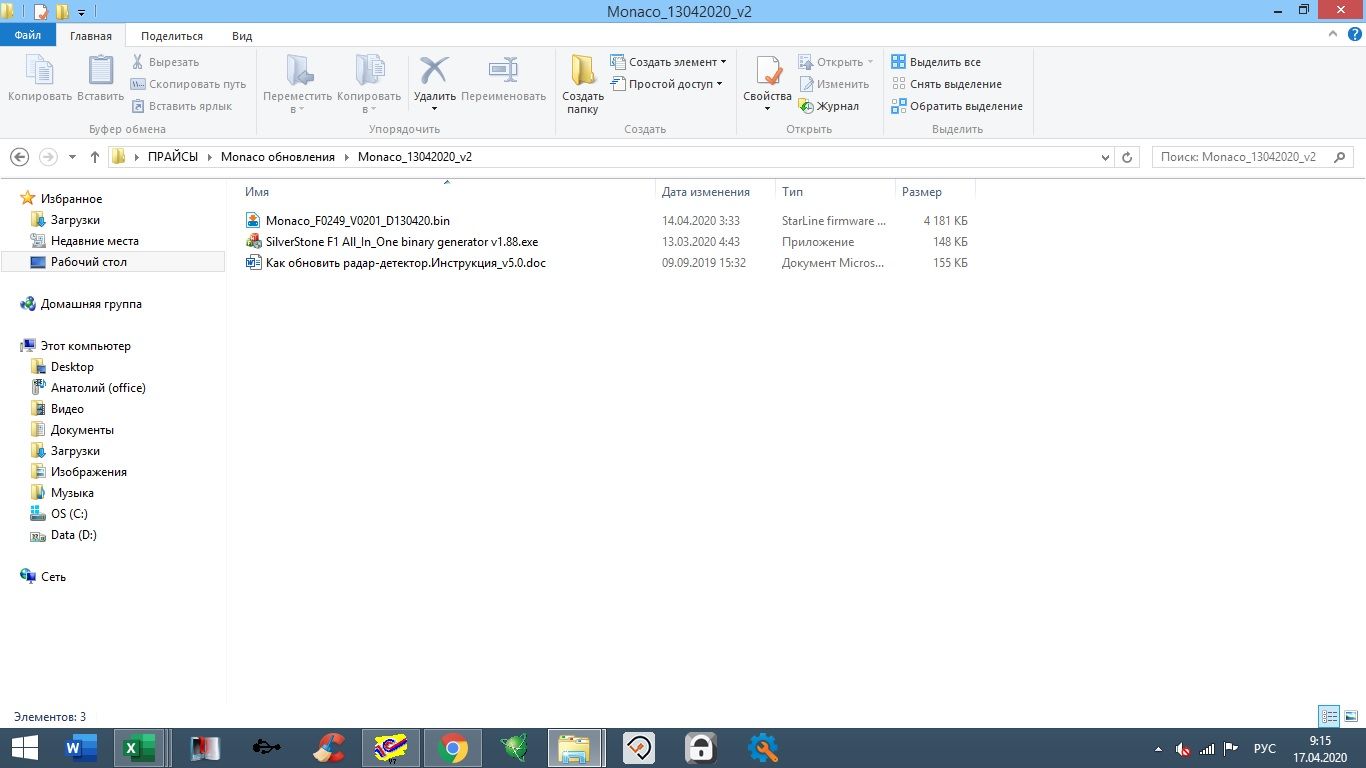This screenshot has width=1366, height=768.
Task: Open Сеть in the navigation pane
Action: point(53,577)
